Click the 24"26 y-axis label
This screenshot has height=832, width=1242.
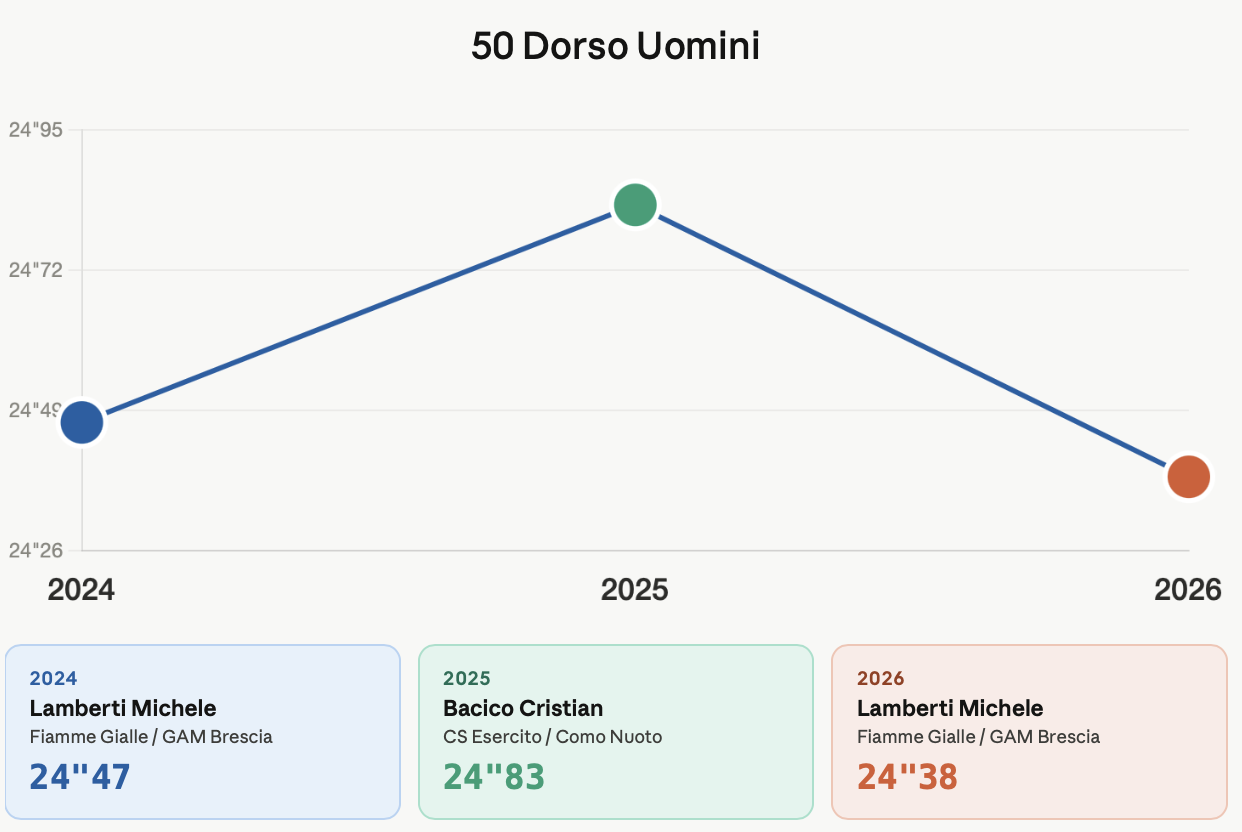coord(36,550)
